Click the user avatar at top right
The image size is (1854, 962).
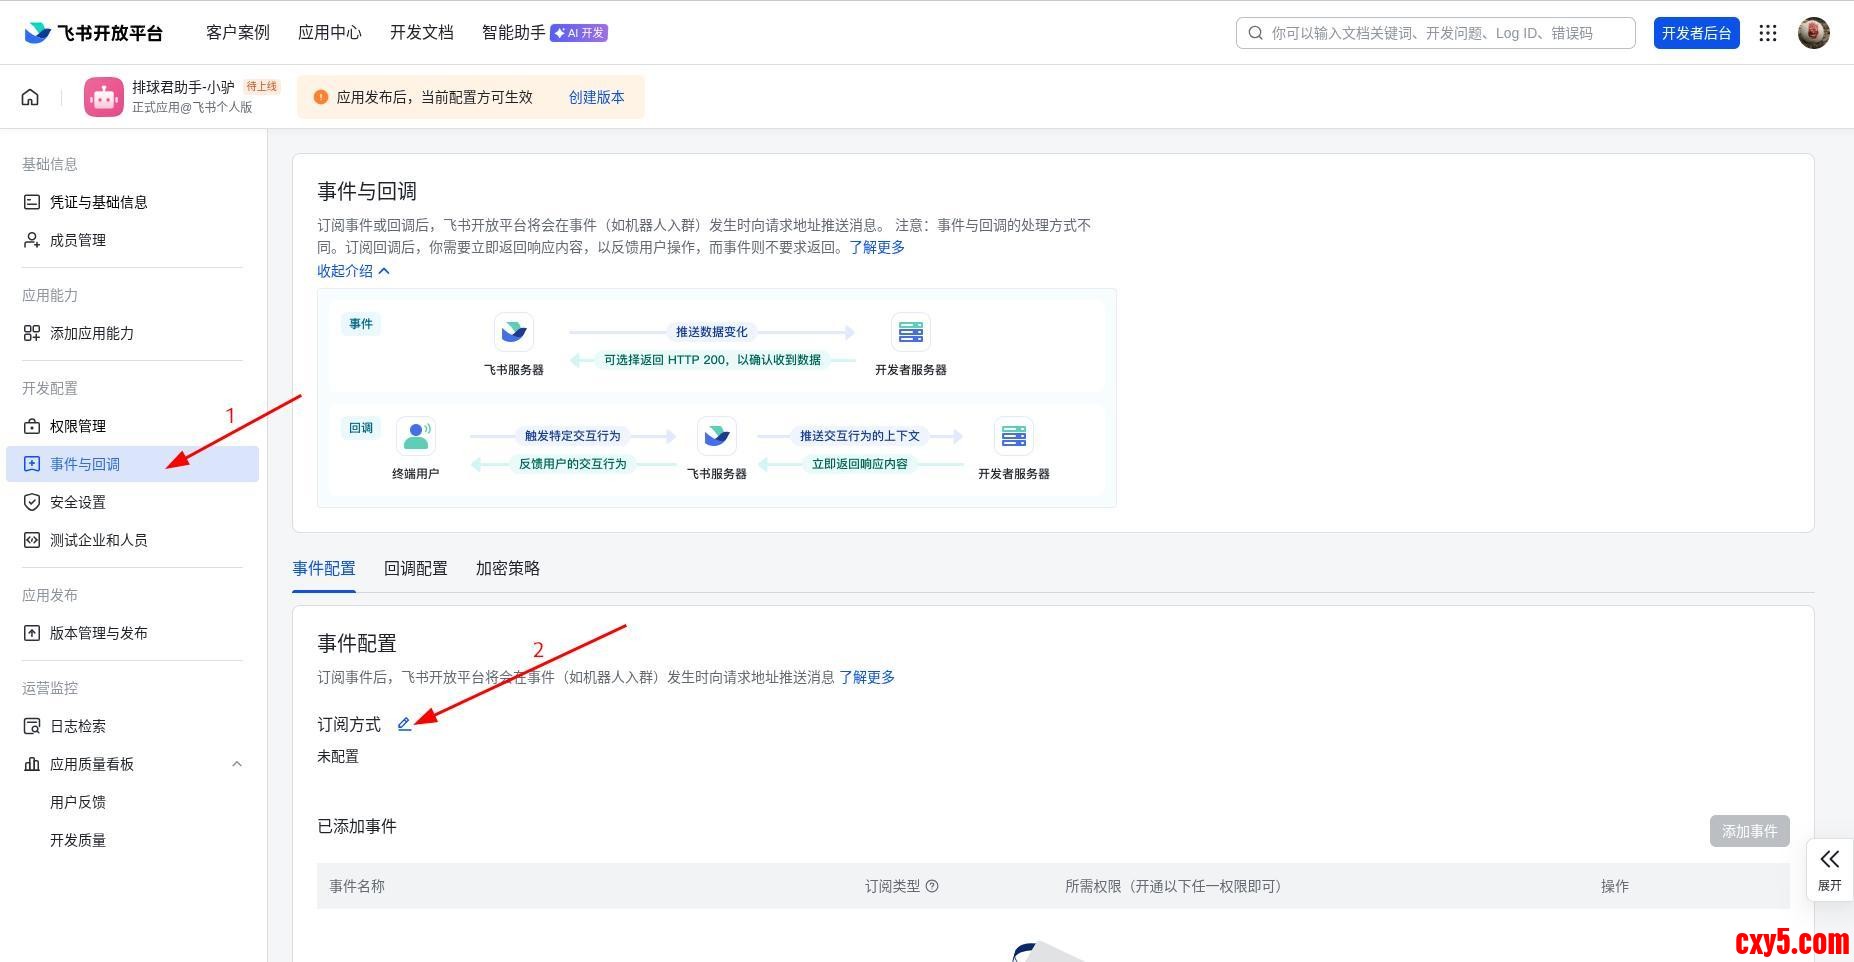(x=1813, y=33)
